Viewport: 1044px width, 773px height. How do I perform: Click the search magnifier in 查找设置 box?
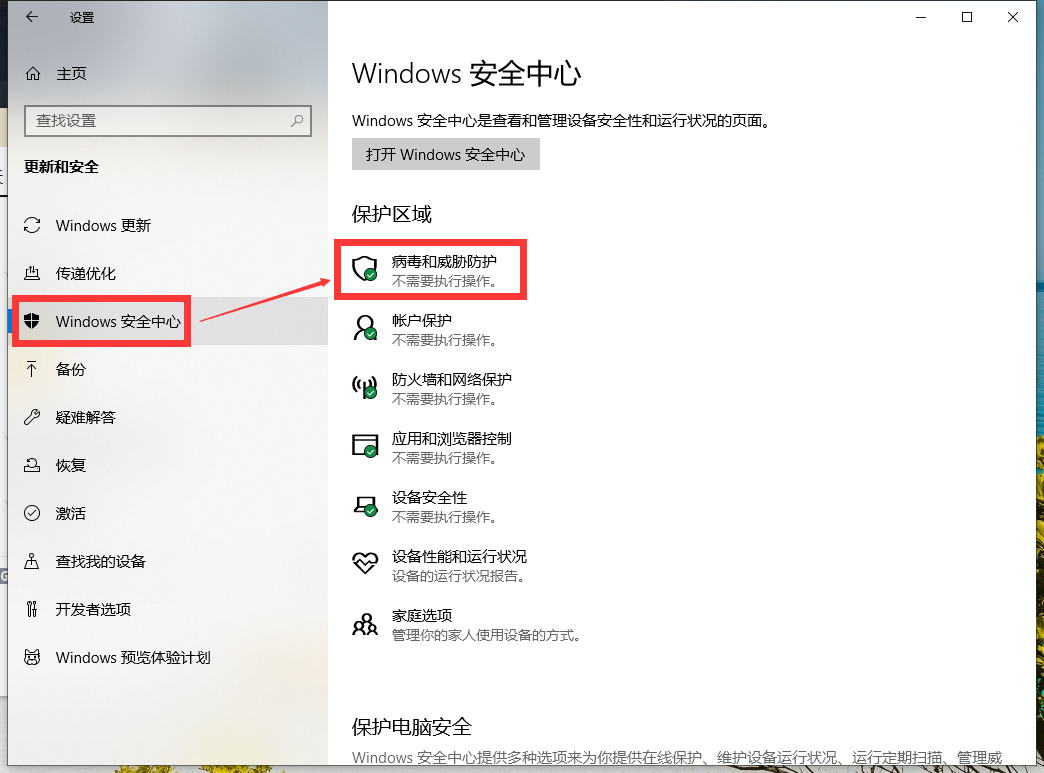297,121
